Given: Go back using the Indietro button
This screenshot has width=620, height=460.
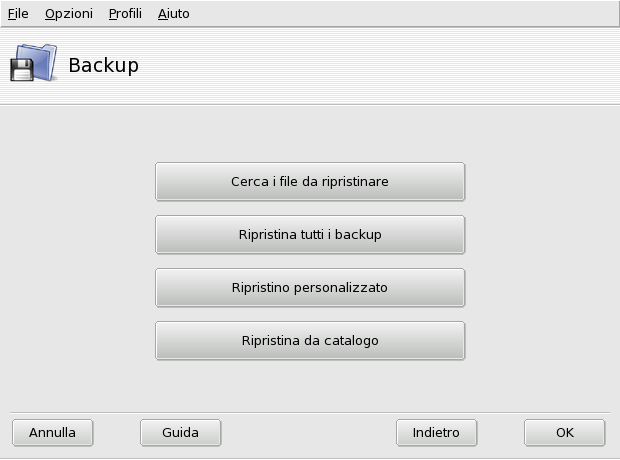Looking at the screenshot, I should [x=436, y=433].
